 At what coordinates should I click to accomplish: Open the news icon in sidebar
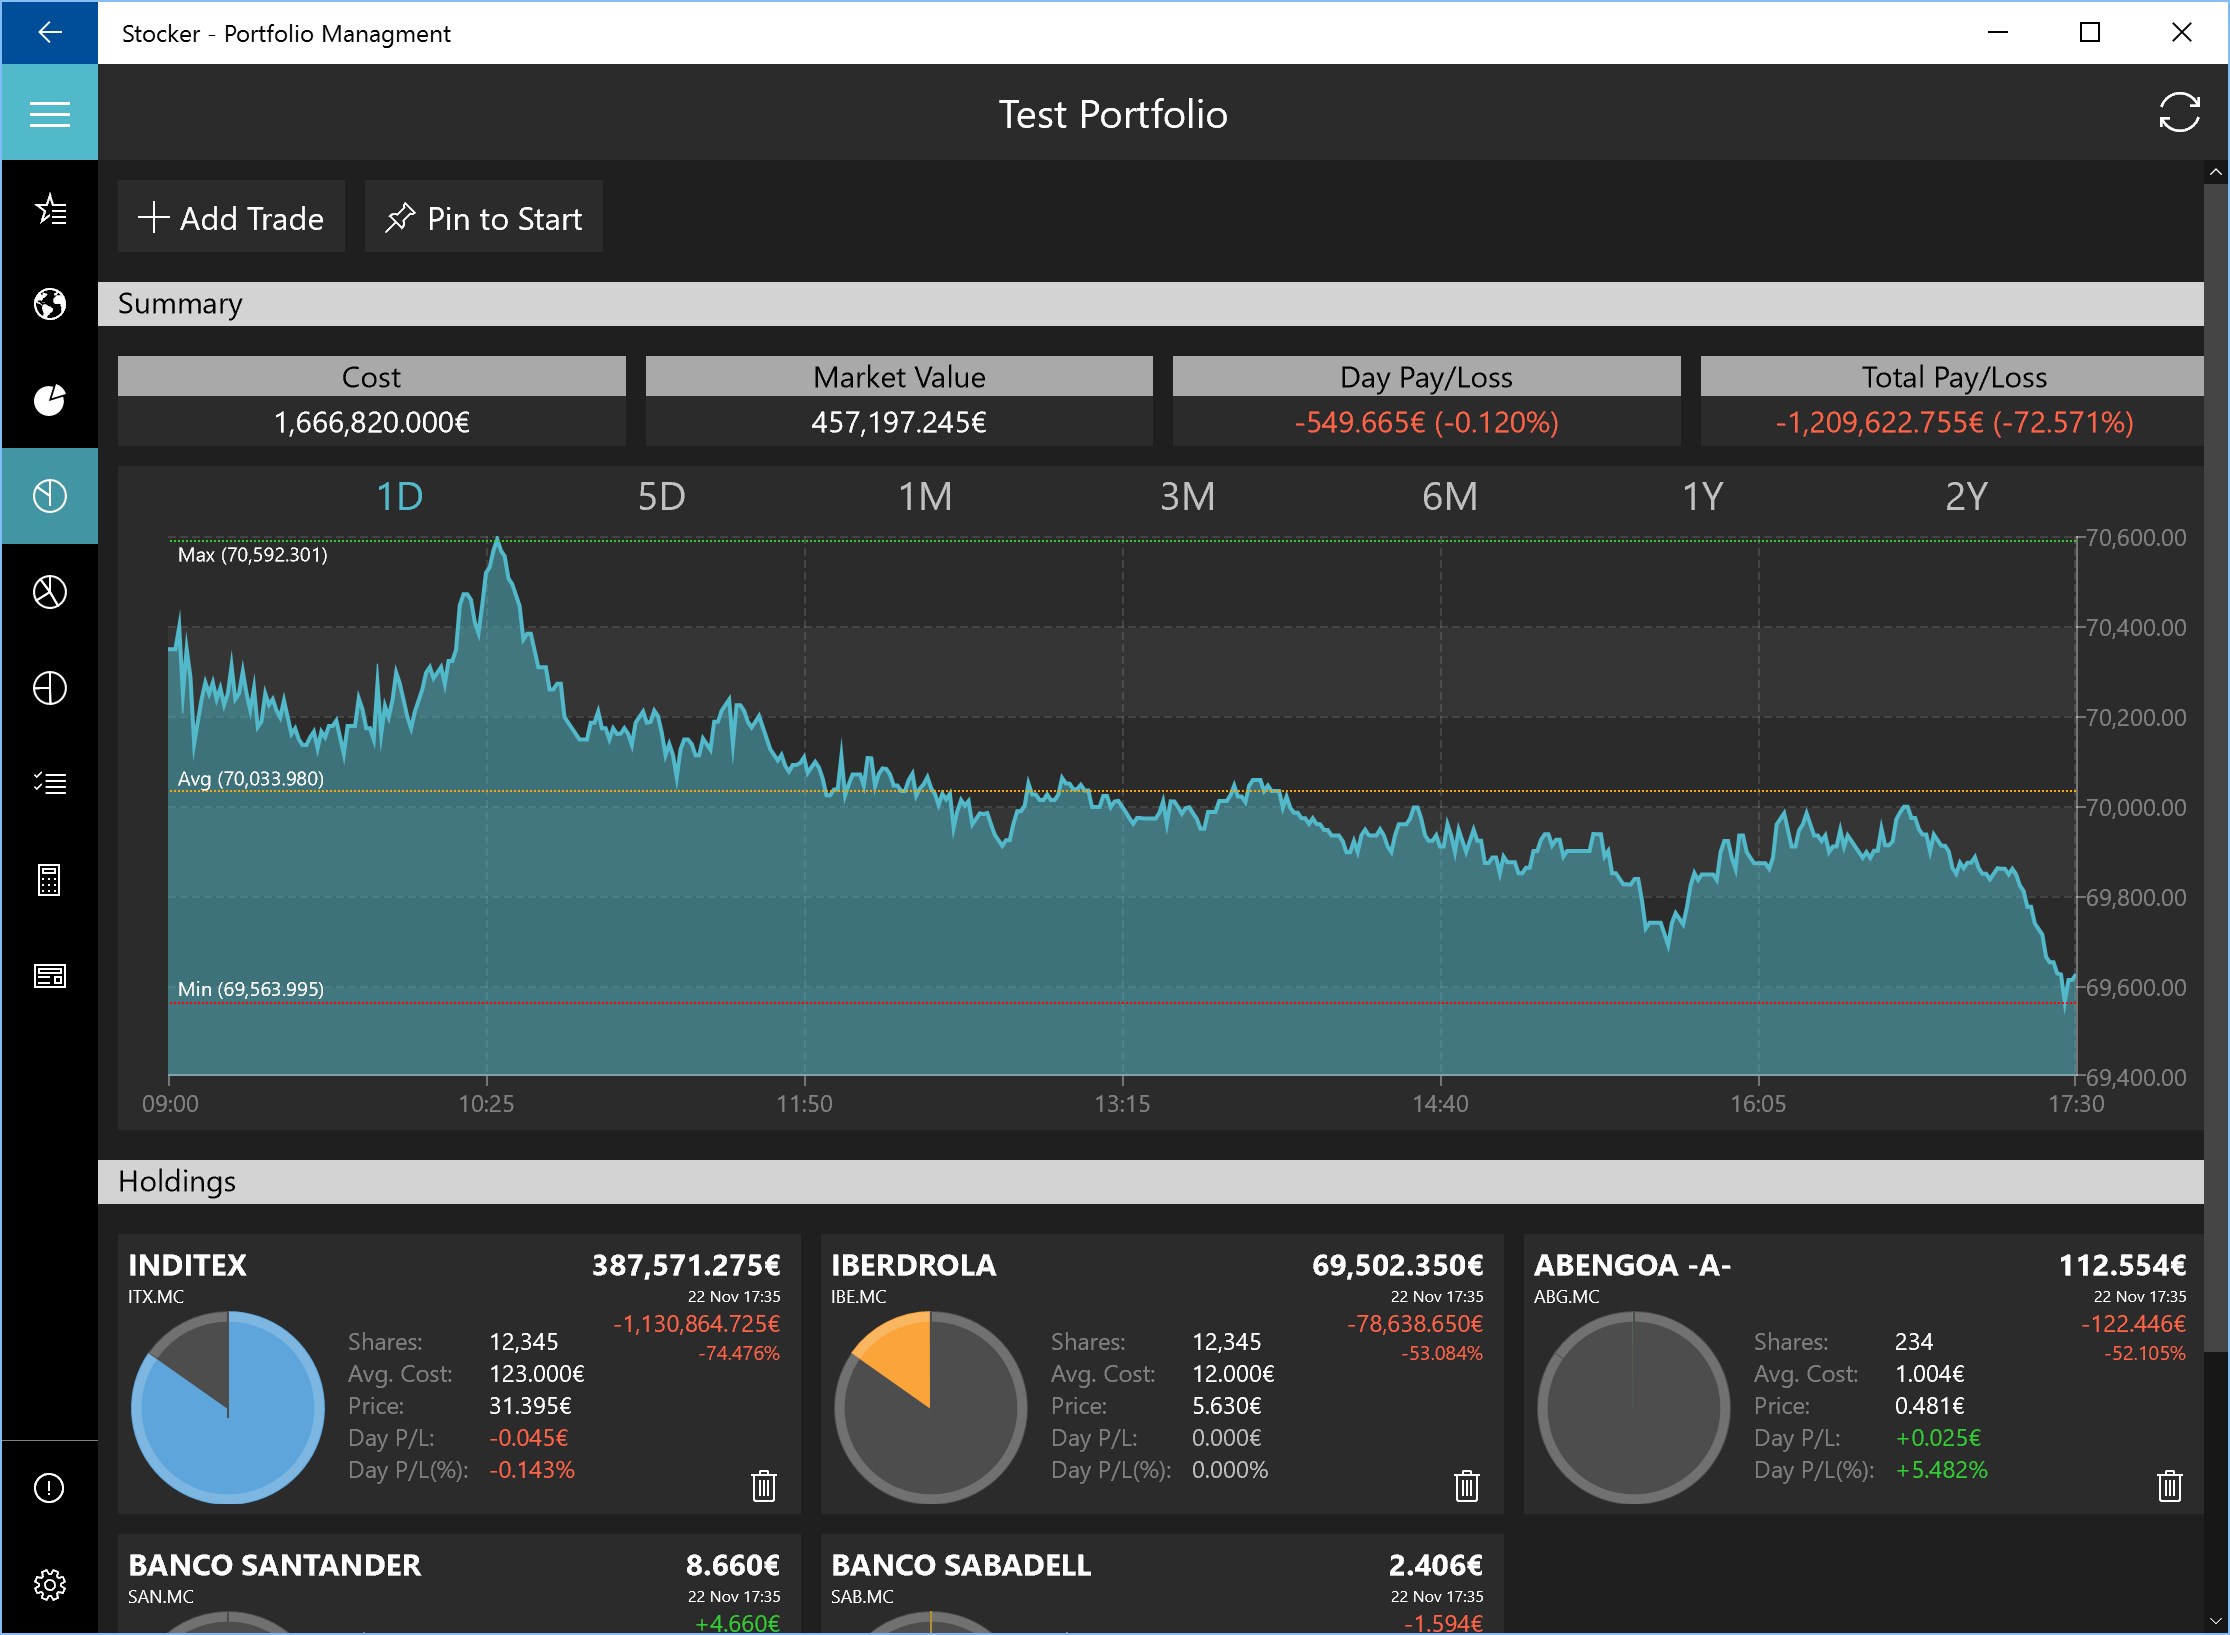coord(49,976)
